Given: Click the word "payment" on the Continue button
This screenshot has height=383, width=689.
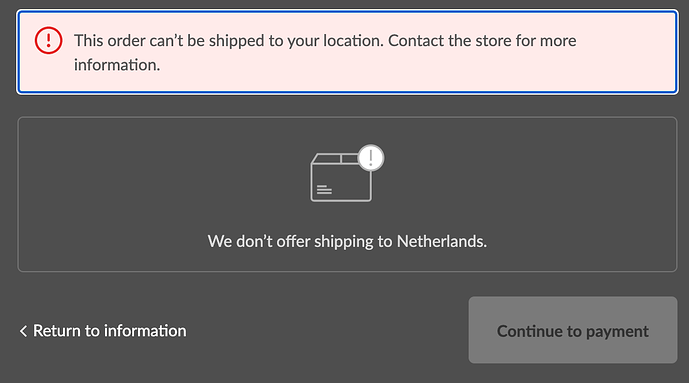Looking at the screenshot, I should tap(617, 332).
